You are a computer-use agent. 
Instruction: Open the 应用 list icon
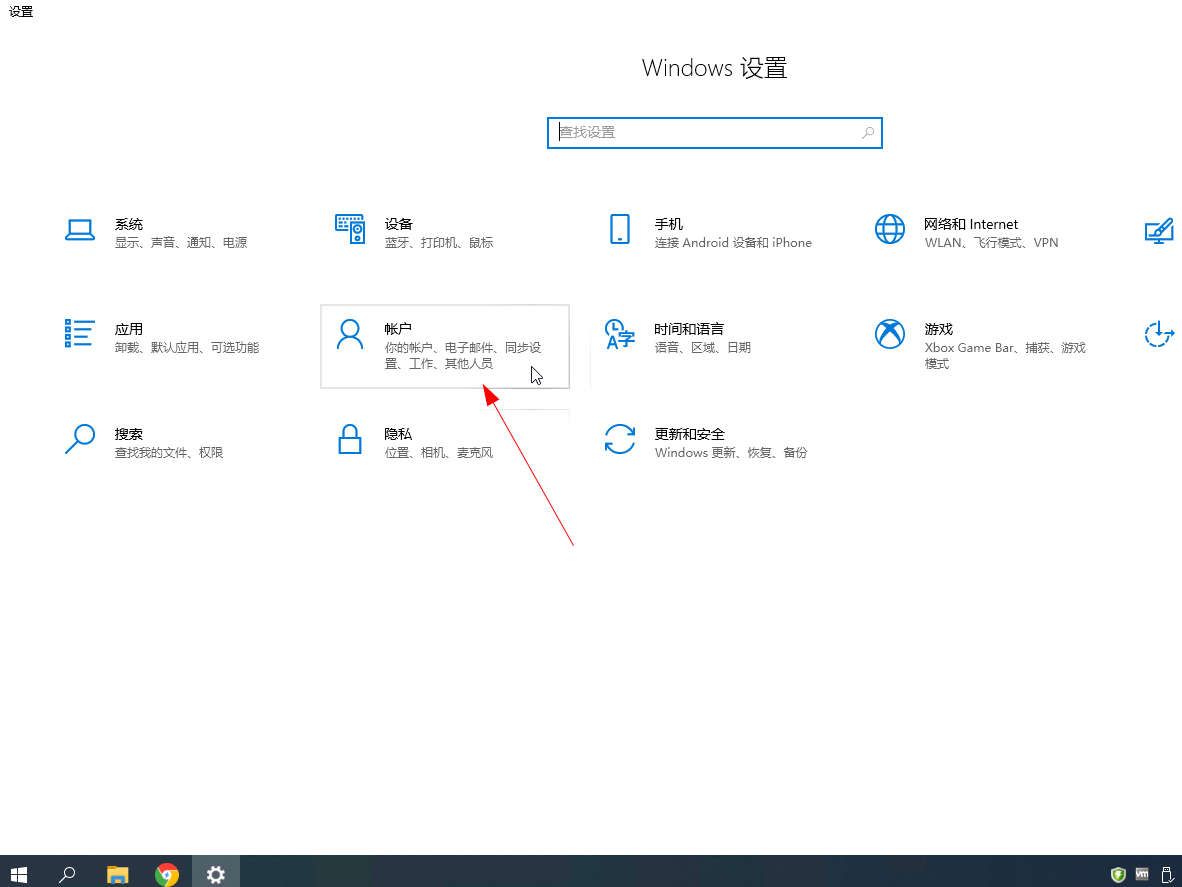click(79, 333)
